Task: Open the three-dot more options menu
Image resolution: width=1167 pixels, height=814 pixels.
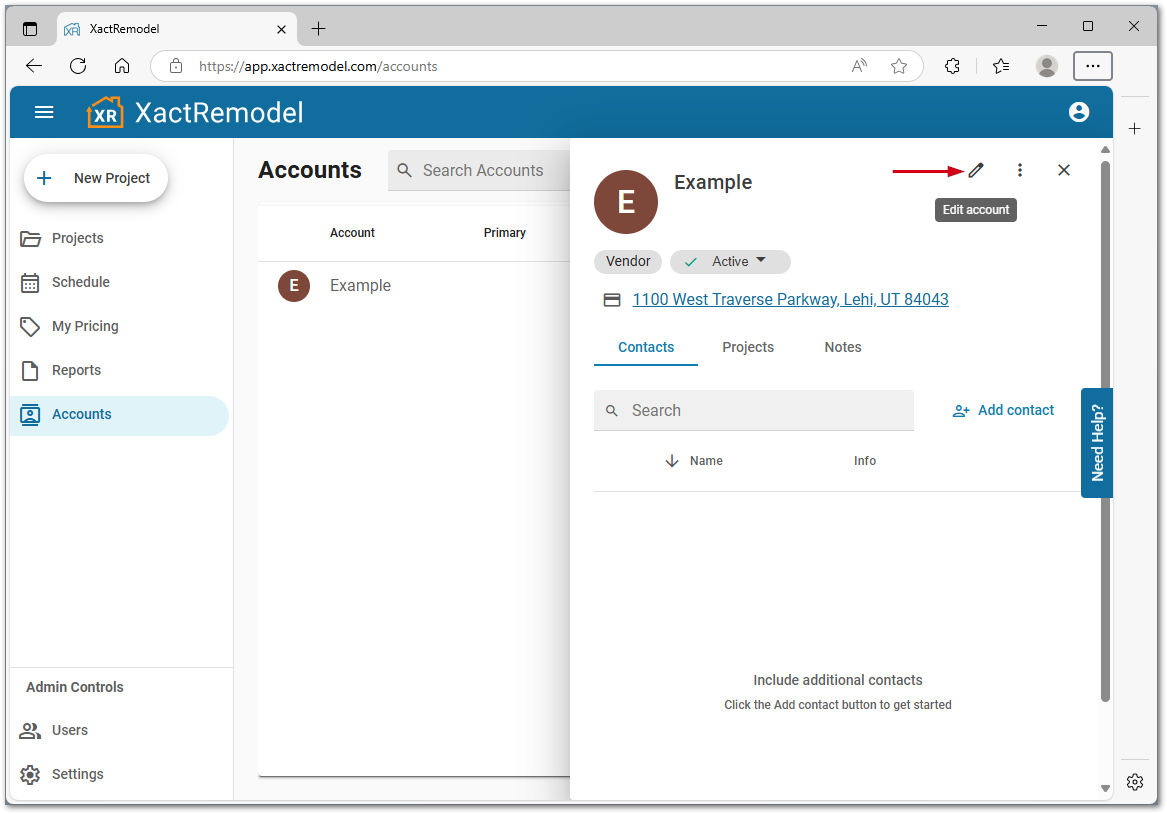Action: pyautogui.click(x=1020, y=170)
